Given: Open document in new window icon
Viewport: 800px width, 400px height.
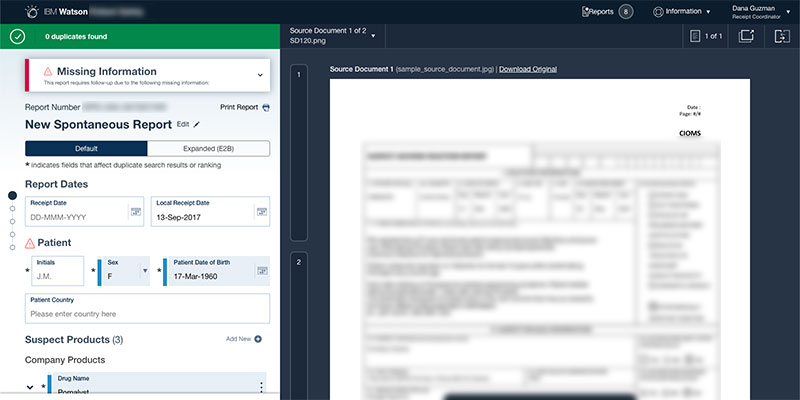Looking at the screenshot, I should [746, 37].
